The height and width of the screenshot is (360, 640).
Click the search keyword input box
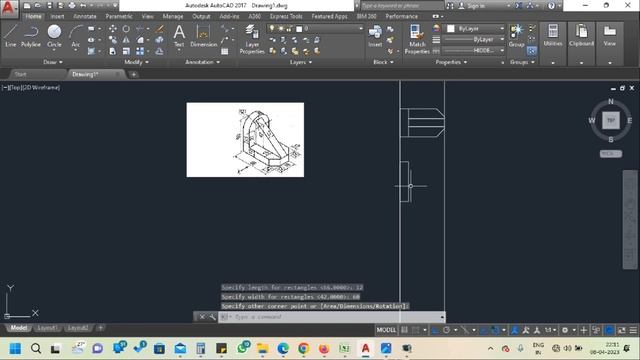point(402,6)
